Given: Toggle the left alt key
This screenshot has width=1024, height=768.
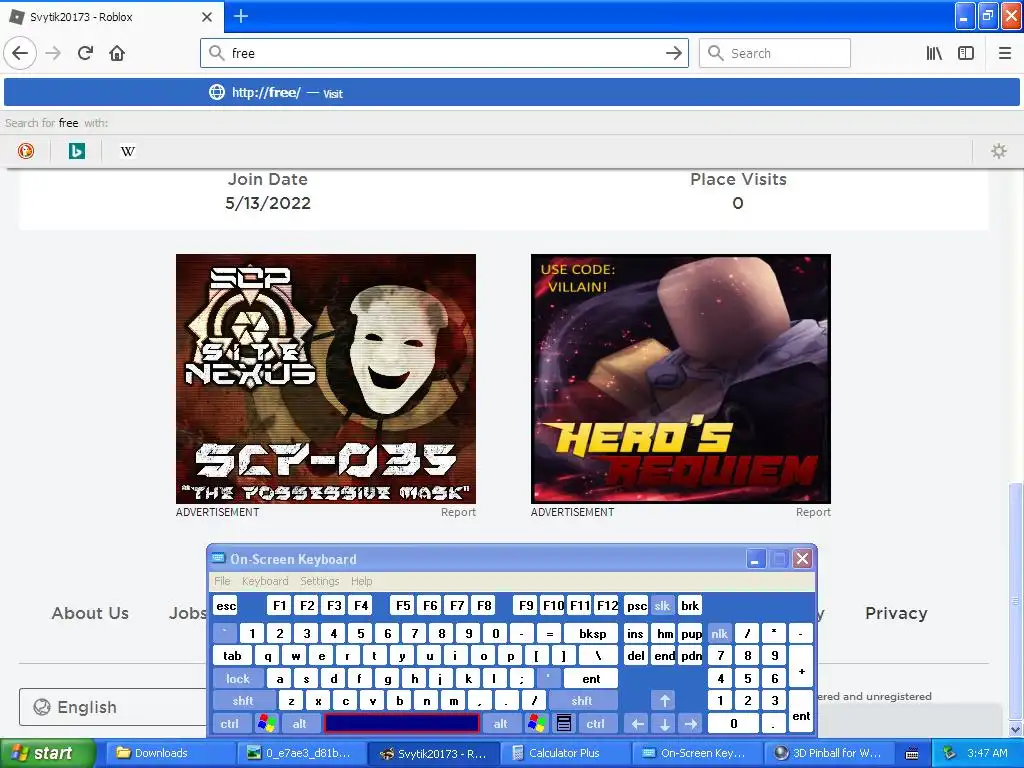Looking at the screenshot, I should pos(299,724).
